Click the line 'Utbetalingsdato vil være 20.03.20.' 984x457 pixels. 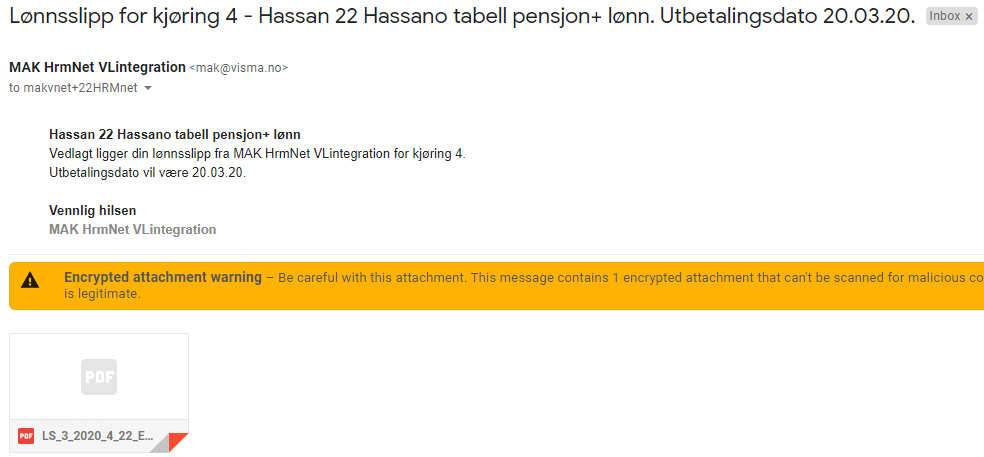pyautogui.click(x=147, y=173)
